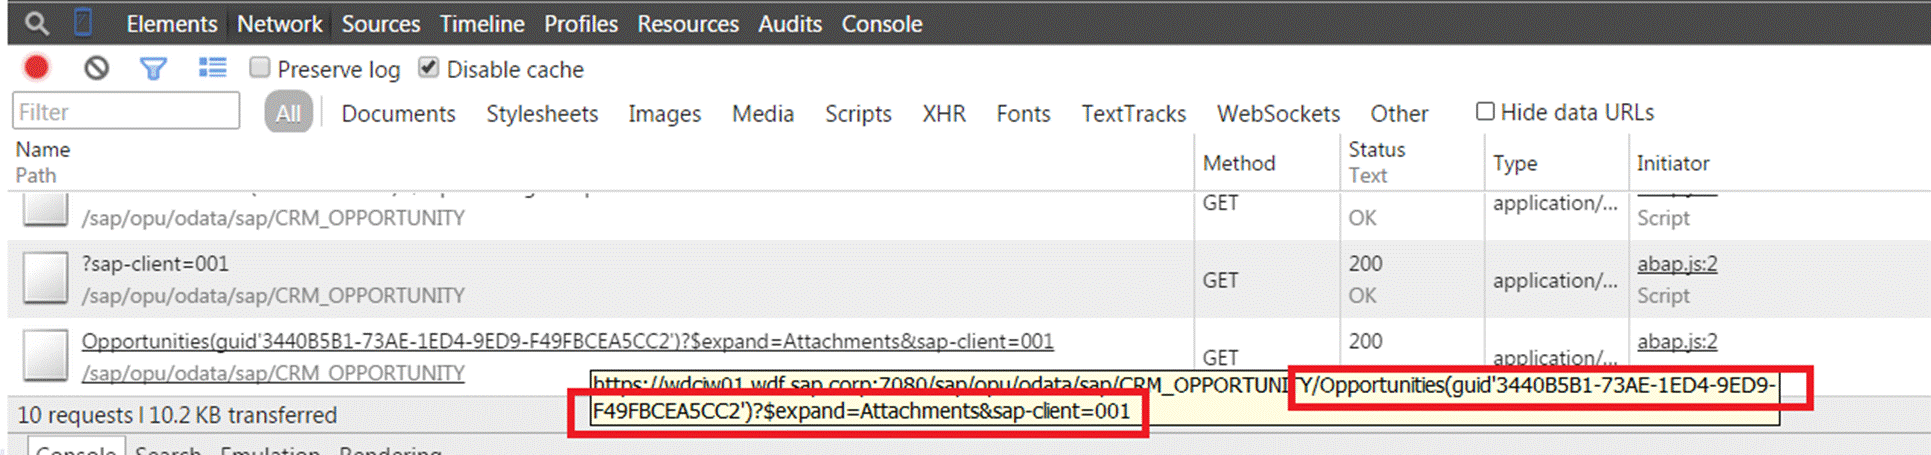Viewport: 1931px width, 455px height.
Task: Sort by the Initiator column header
Action: point(1779,162)
